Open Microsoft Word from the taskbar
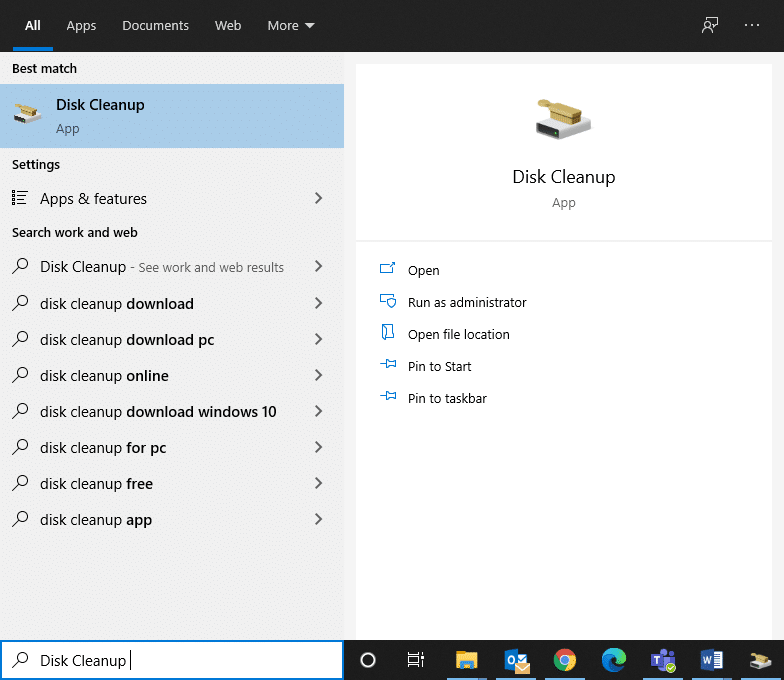The image size is (784, 680). (x=711, y=660)
